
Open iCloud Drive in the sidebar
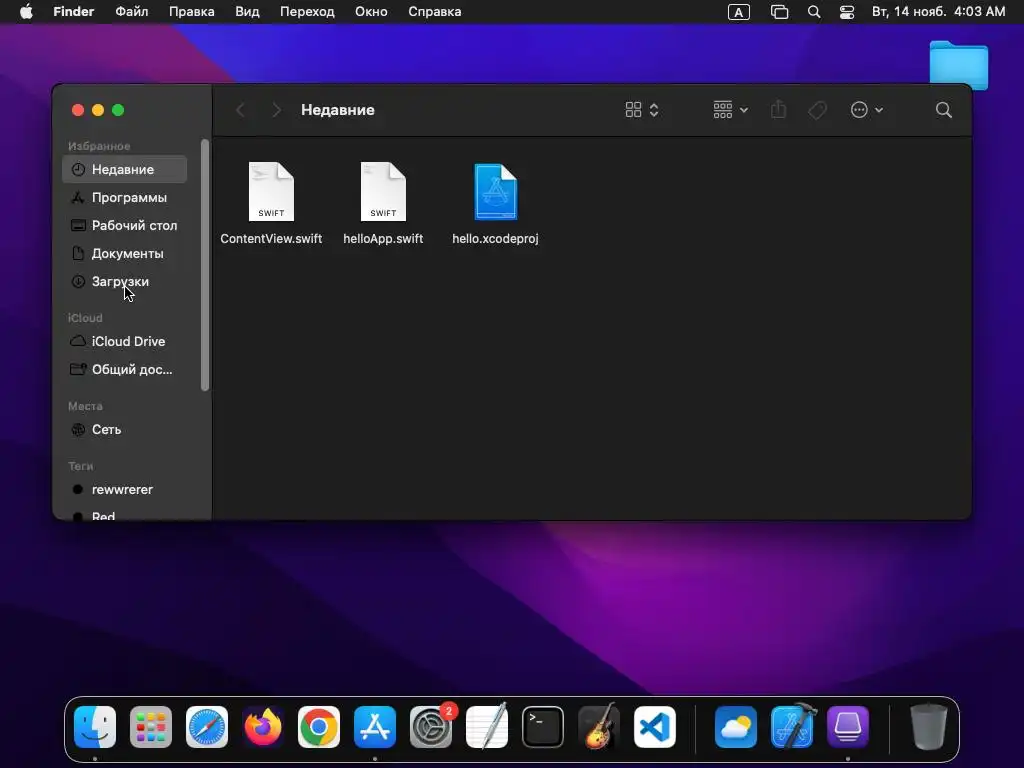pos(125,341)
